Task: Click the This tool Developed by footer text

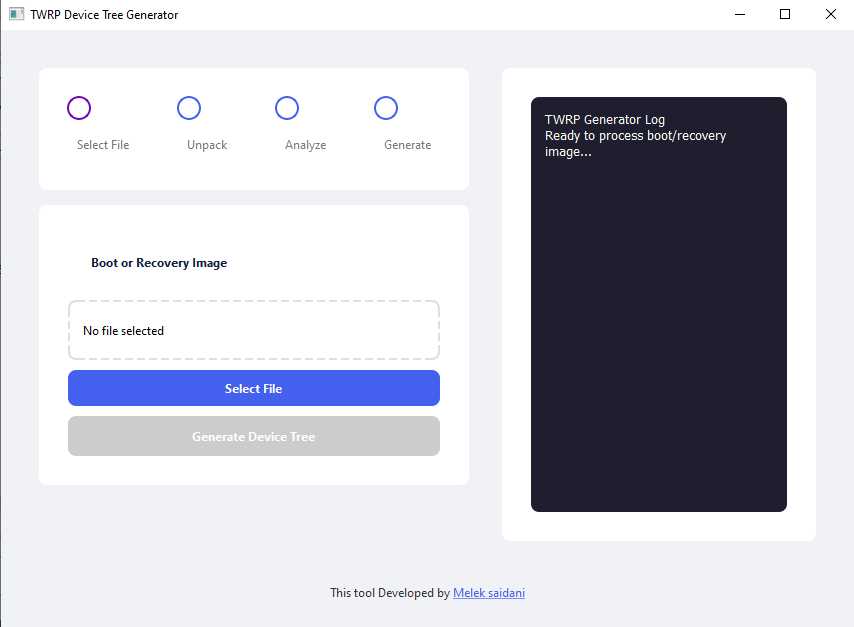Action: tap(388, 593)
